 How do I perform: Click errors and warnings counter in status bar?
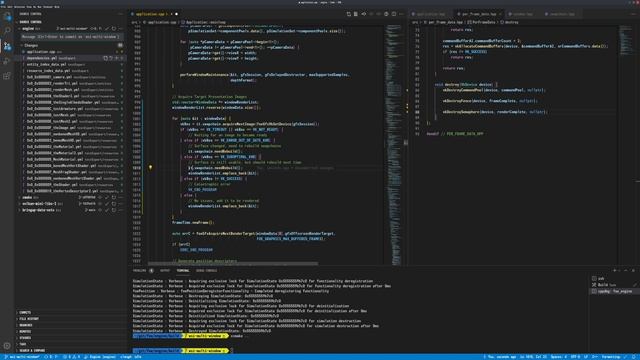click(72, 357)
